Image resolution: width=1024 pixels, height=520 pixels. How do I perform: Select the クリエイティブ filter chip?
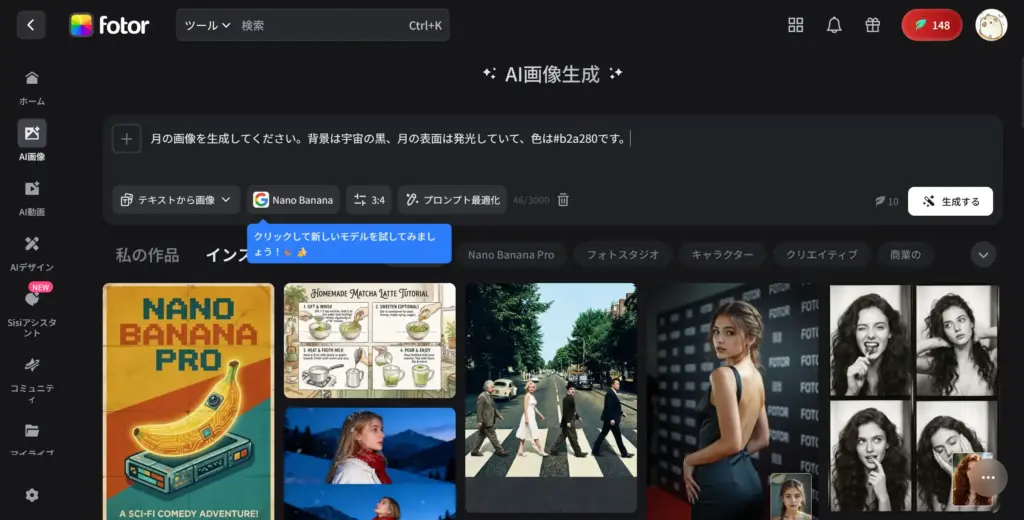pos(822,255)
